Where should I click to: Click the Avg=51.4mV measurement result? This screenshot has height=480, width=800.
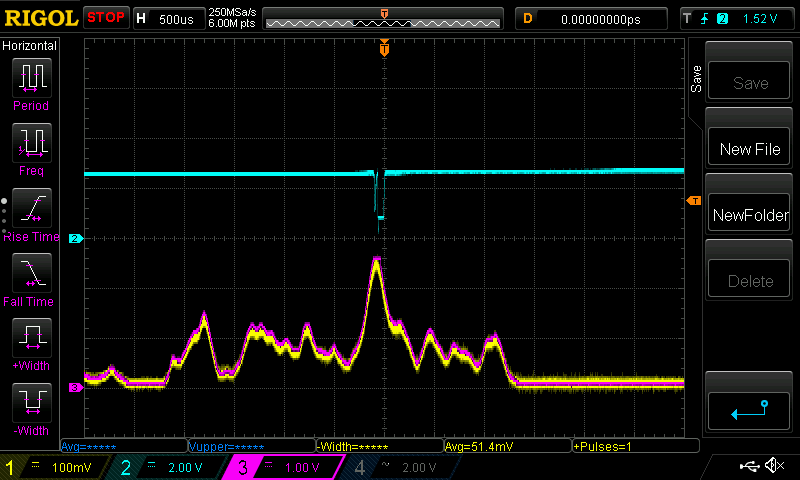pos(508,446)
